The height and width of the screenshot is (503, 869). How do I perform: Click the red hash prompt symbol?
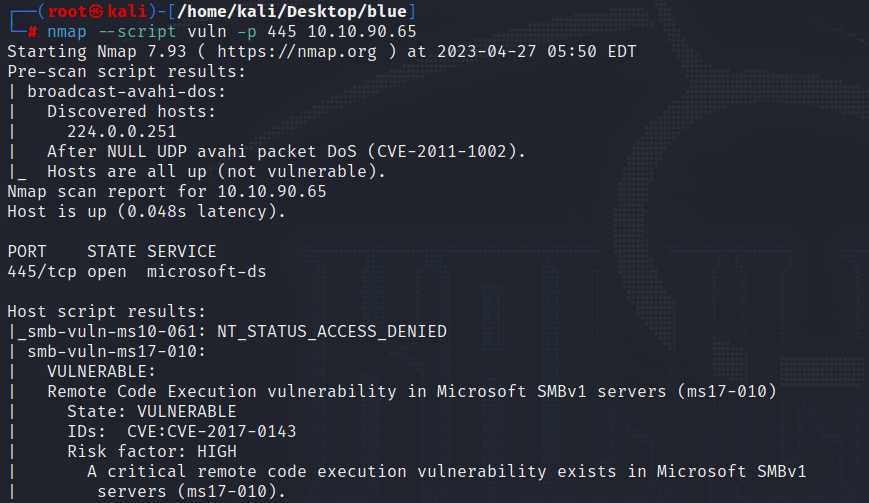click(32, 32)
